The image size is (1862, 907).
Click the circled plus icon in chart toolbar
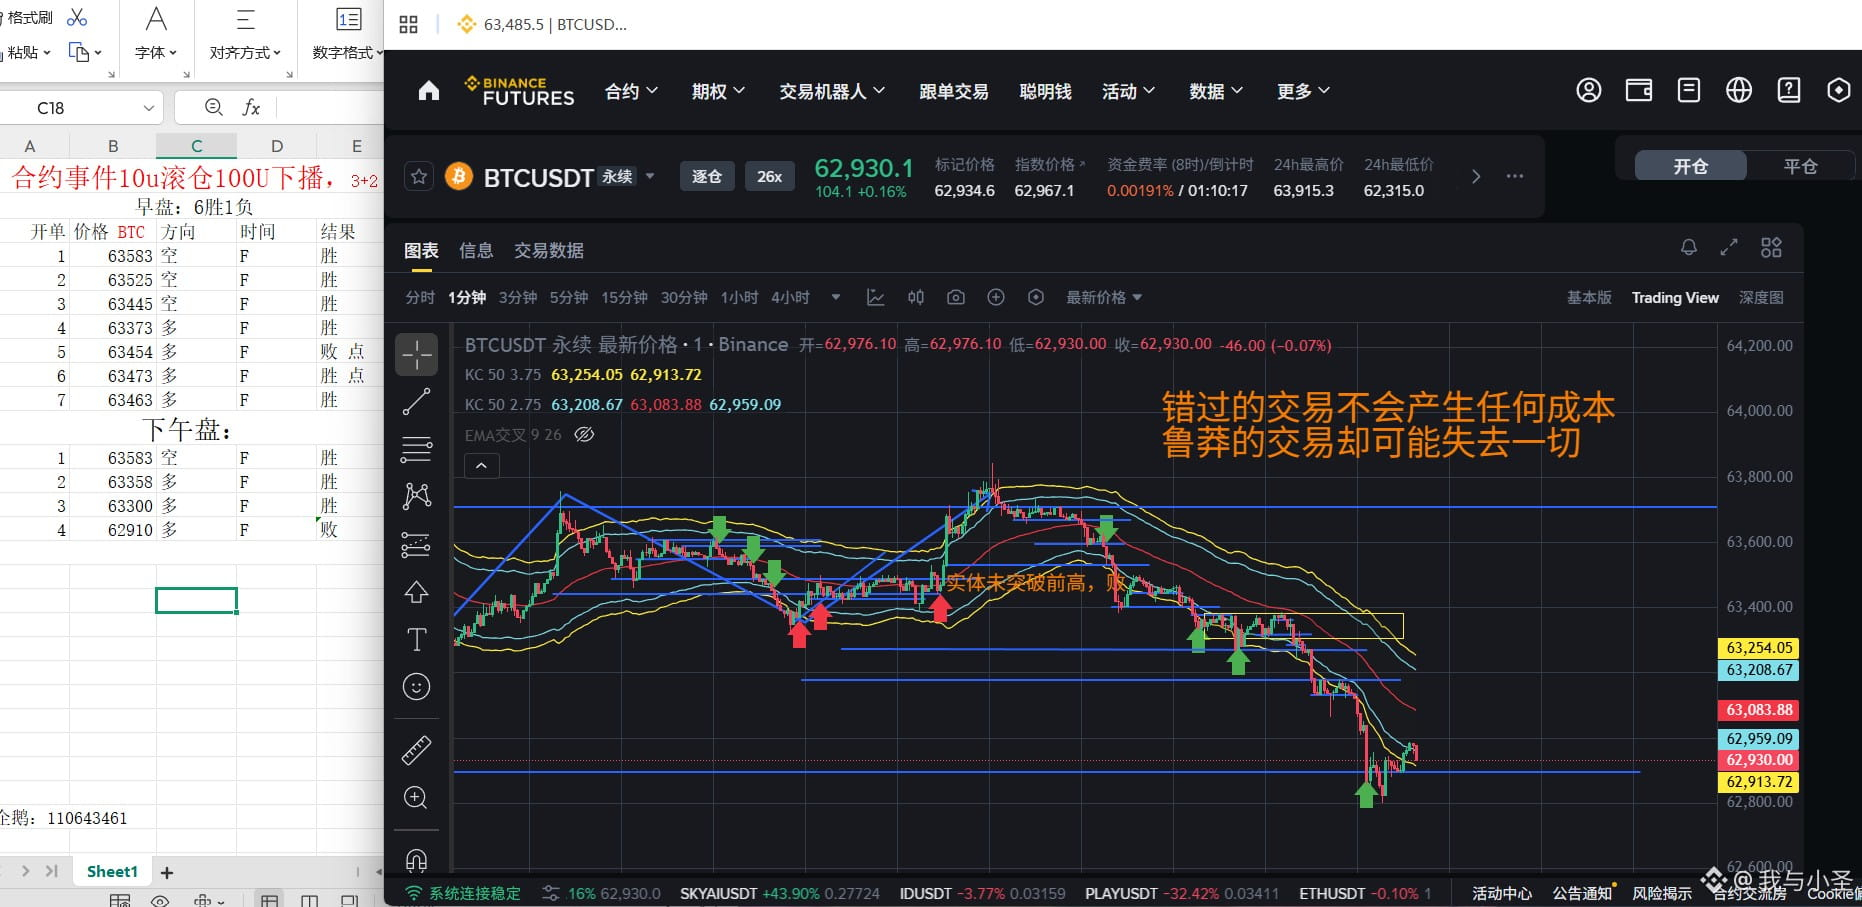point(996,297)
